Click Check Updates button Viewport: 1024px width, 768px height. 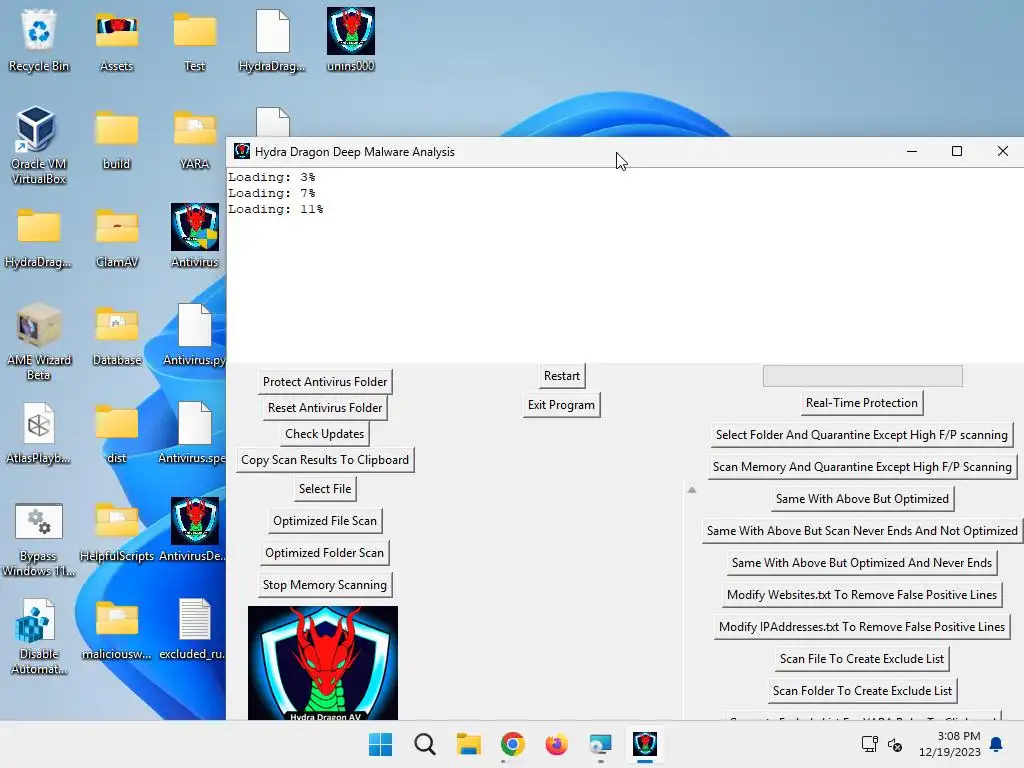[325, 434]
